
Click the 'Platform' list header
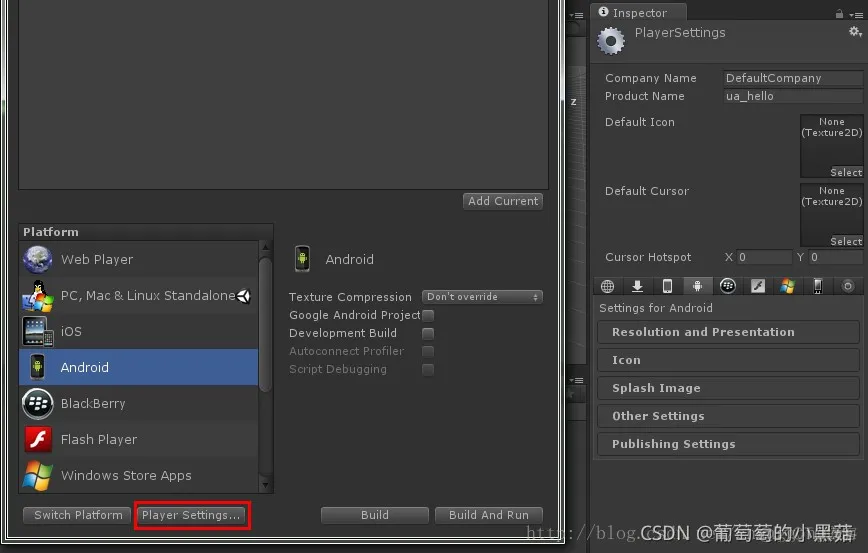146,232
